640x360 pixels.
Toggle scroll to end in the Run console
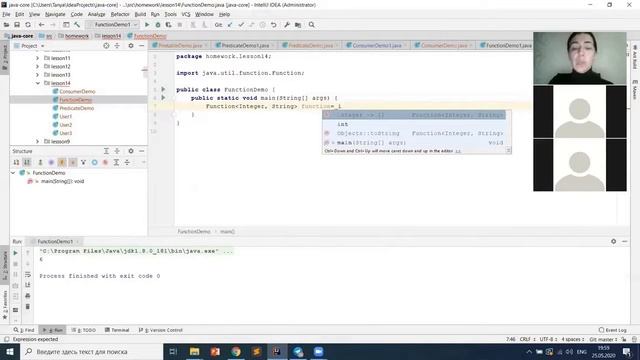click(28, 285)
